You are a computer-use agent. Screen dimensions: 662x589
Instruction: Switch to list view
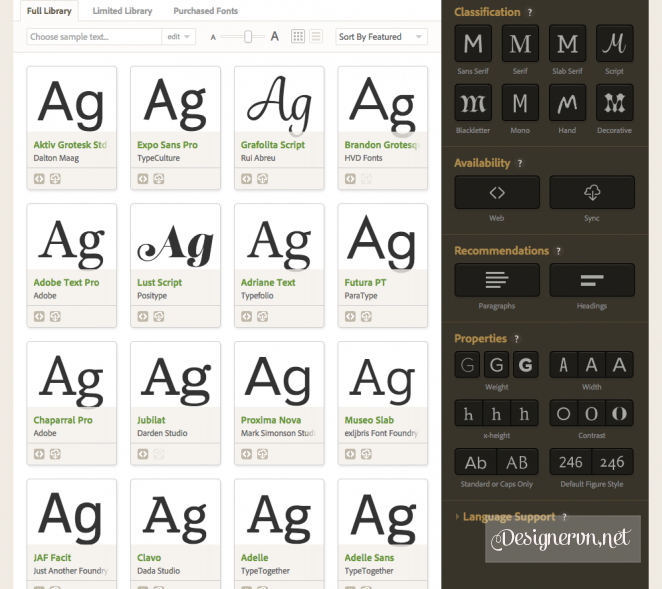click(316, 36)
